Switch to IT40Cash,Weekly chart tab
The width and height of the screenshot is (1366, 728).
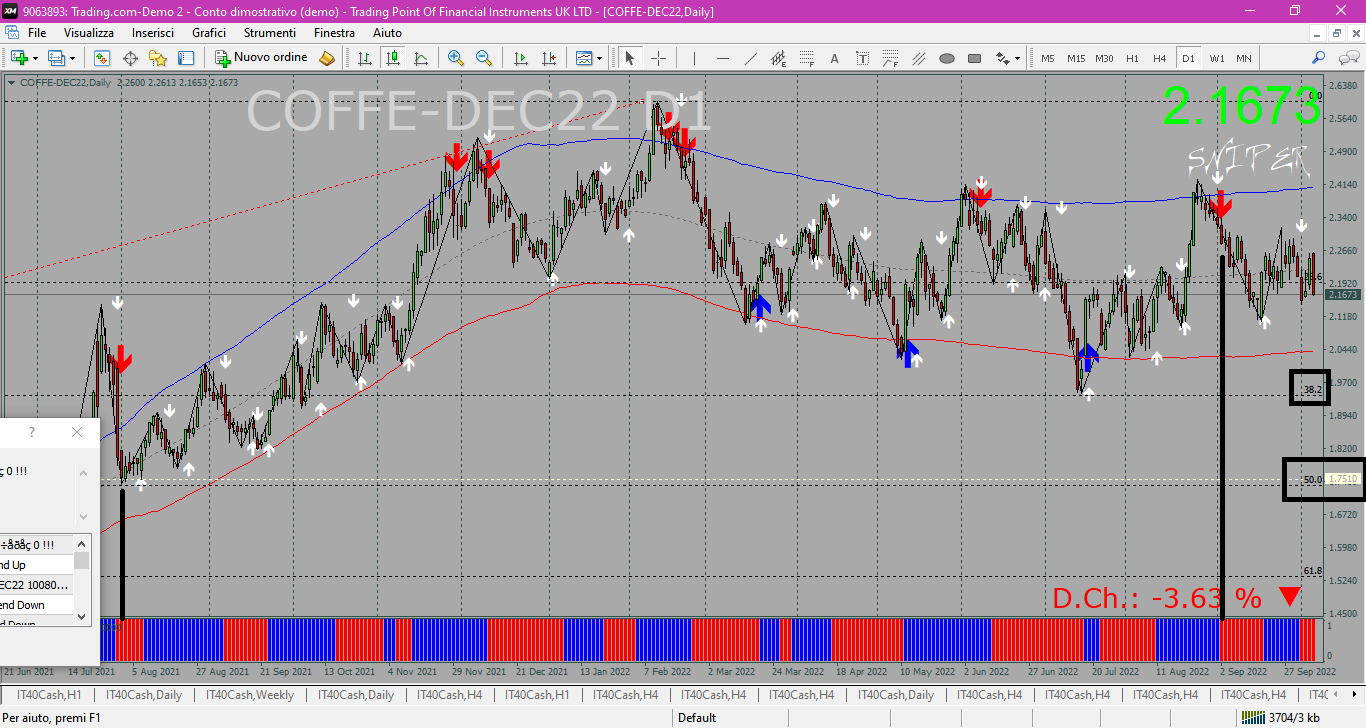click(x=249, y=694)
